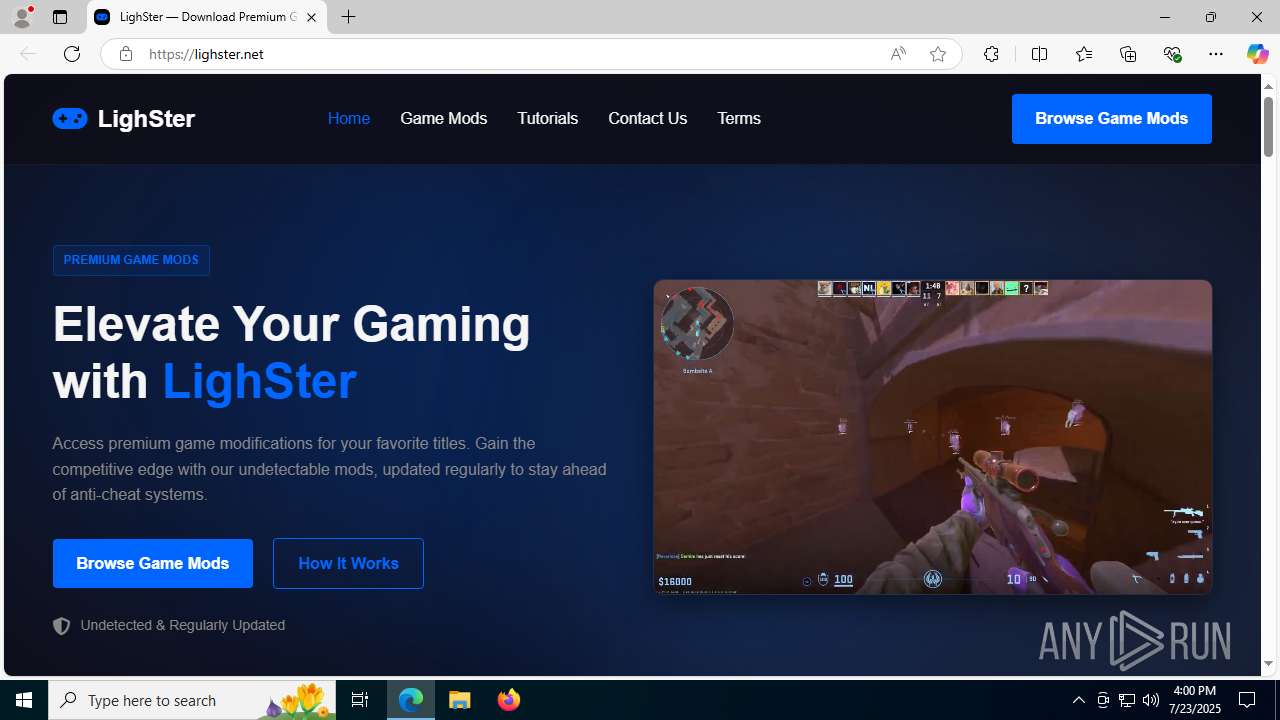The image size is (1280, 720).
Task: Open the Game Mods nav item
Action: 443,118
